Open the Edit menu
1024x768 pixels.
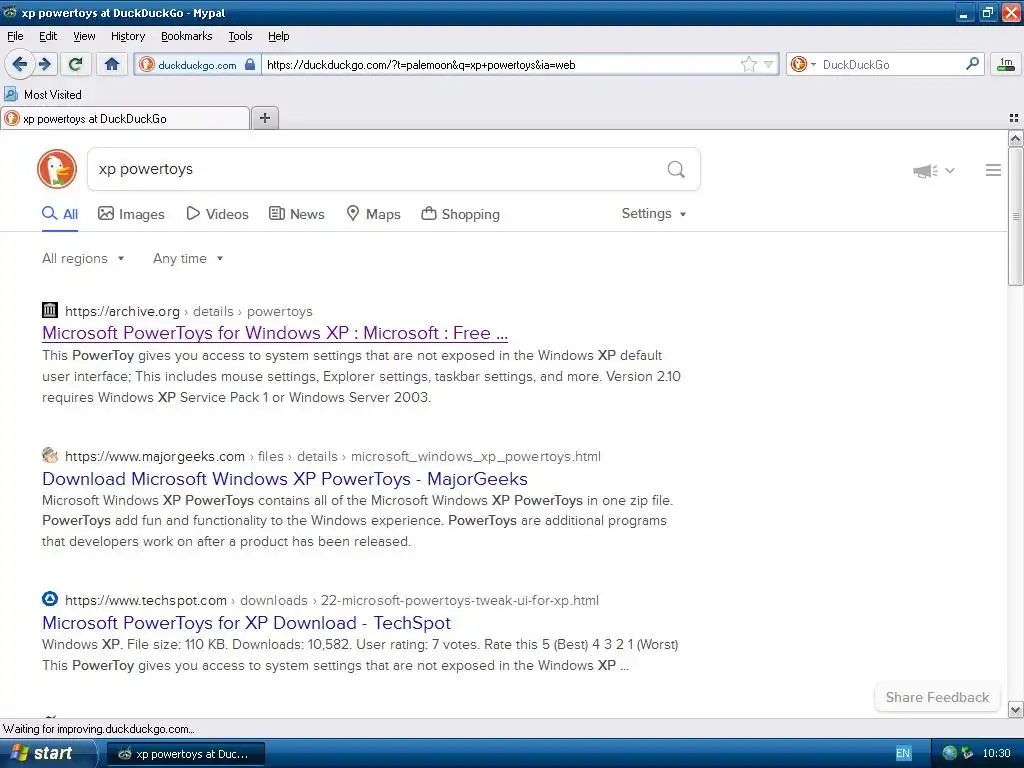pyautogui.click(x=48, y=36)
